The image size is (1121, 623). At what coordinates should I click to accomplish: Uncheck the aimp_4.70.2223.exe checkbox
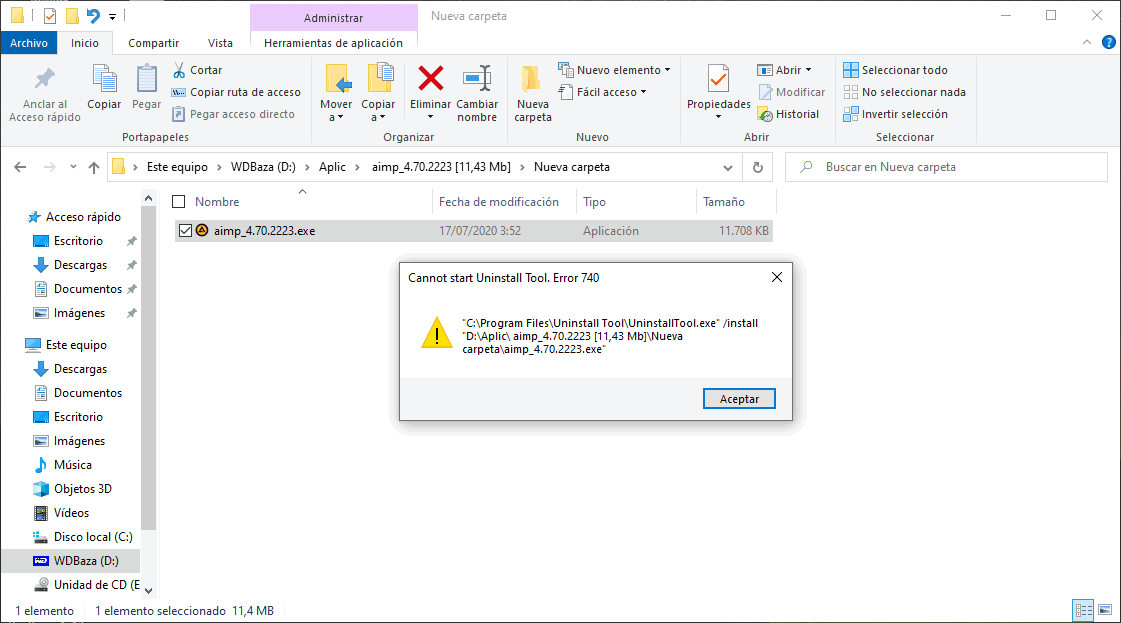(185, 230)
